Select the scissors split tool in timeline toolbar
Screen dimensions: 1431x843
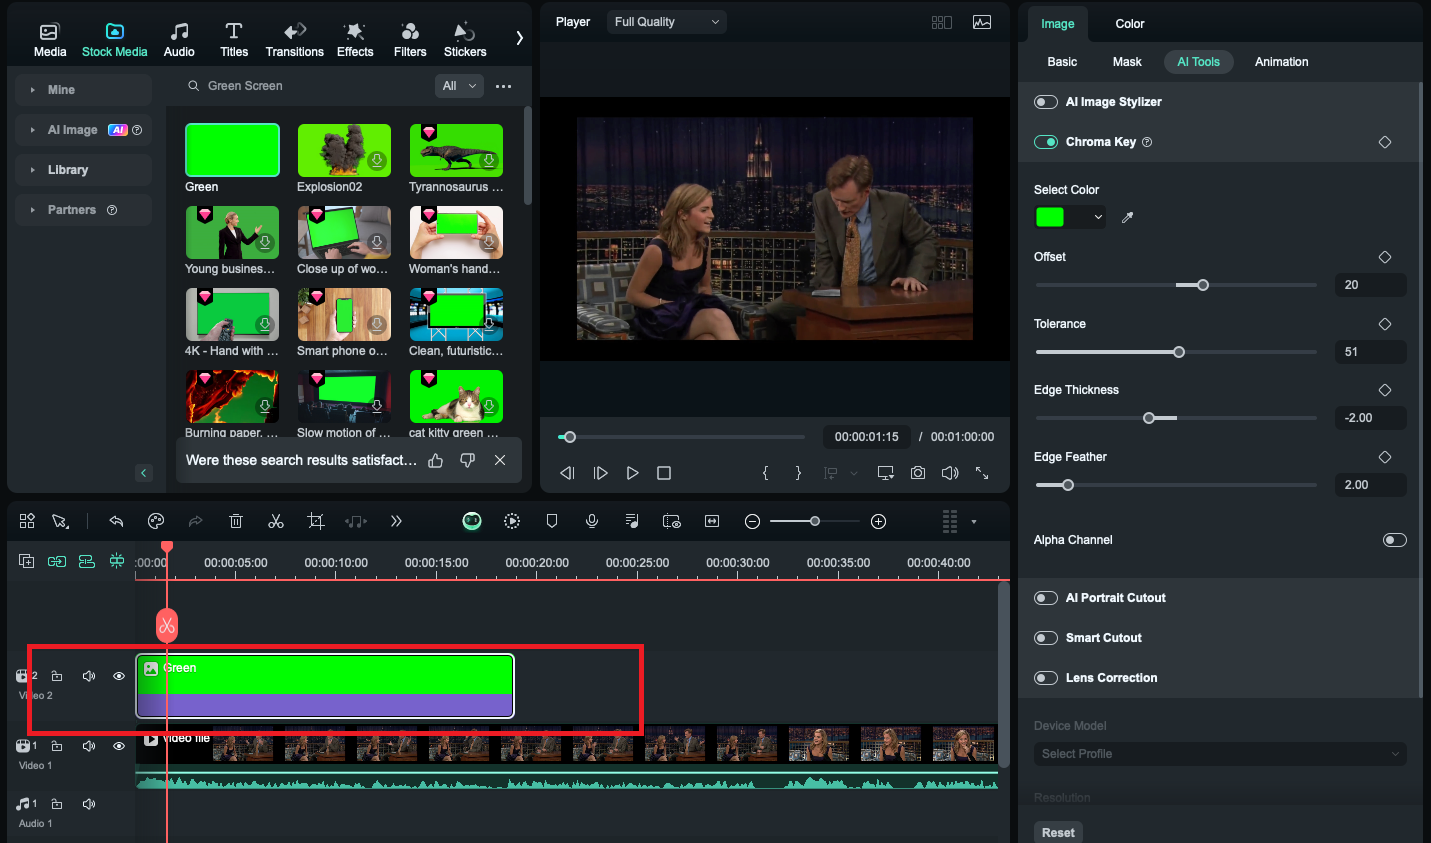(276, 520)
